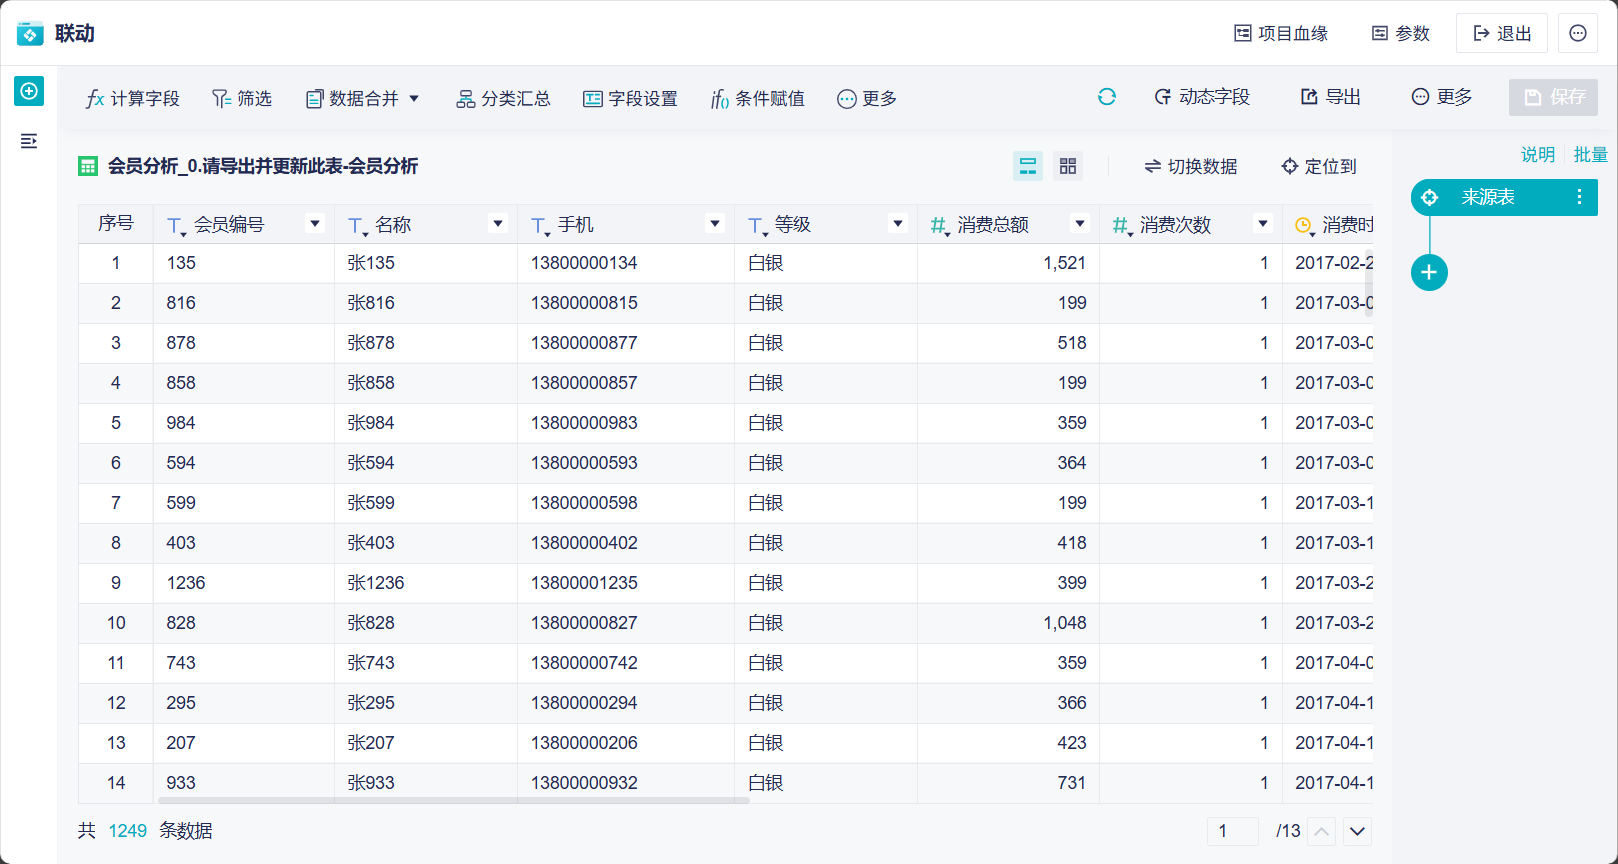Click the 导出 export button
This screenshot has height=864, width=1618.
pyautogui.click(x=1331, y=97)
